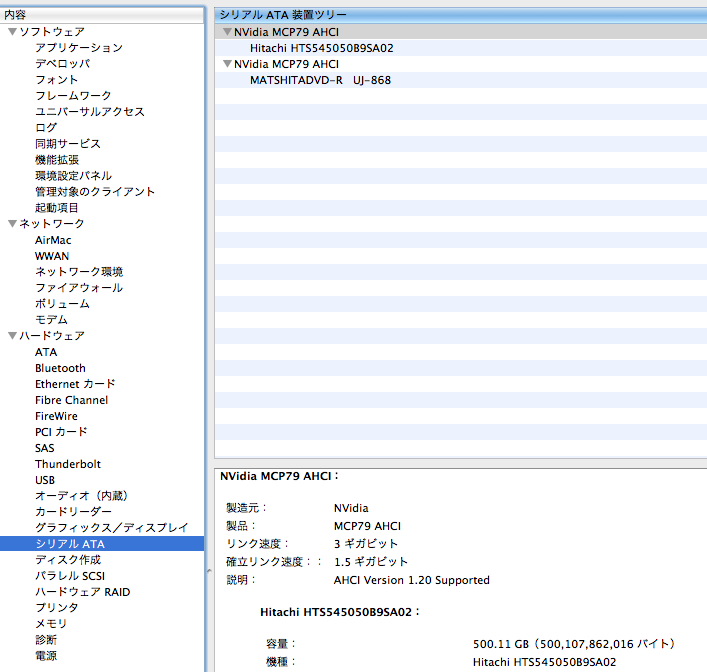This screenshot has height=672, width=707.
Task: Select WWAN in the sidebar
Action: point(52,256)
